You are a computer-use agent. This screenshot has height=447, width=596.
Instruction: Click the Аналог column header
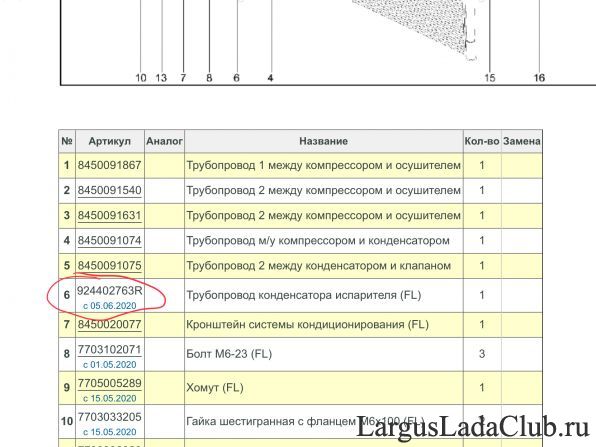pos(164,141)
